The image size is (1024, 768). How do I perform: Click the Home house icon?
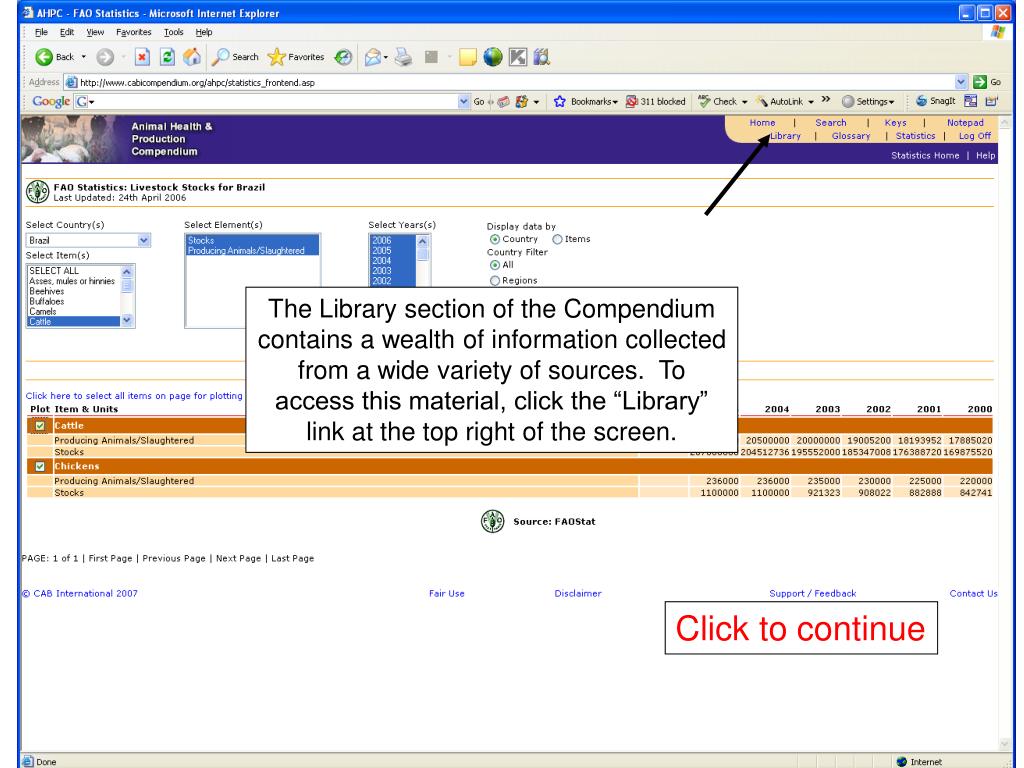[x=191, y=57]
